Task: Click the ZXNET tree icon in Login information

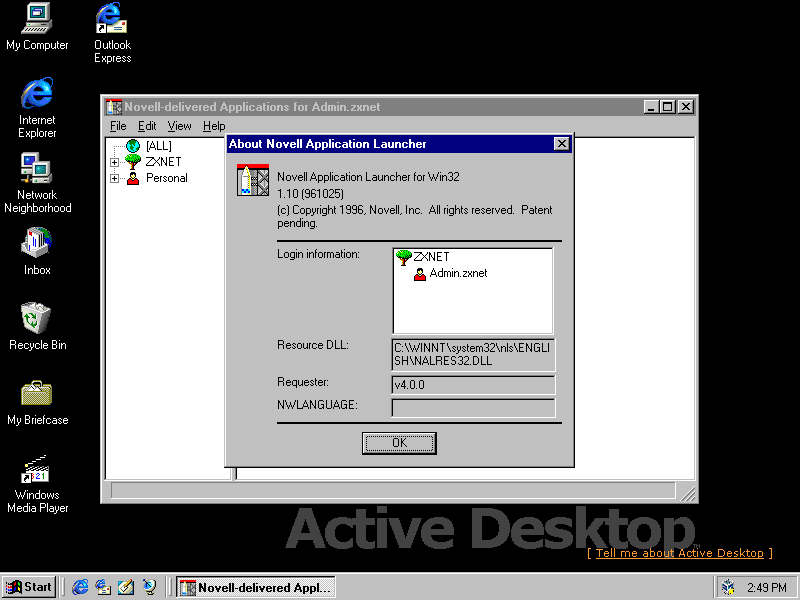Action: [x=403, y=257]
